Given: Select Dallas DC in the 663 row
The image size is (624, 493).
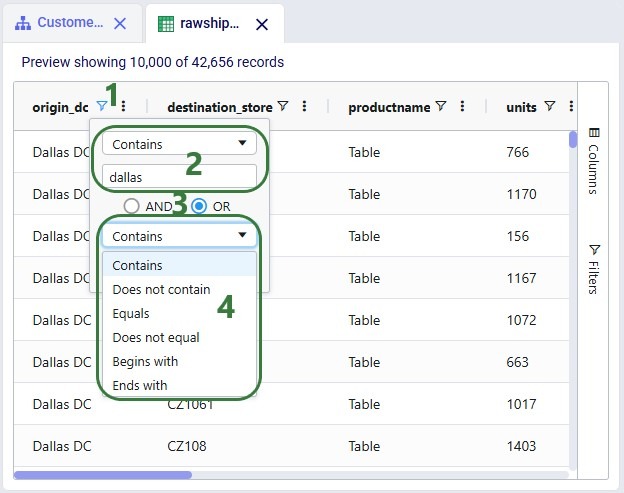Looking at the screenshot, I should (x=62, y=362).
